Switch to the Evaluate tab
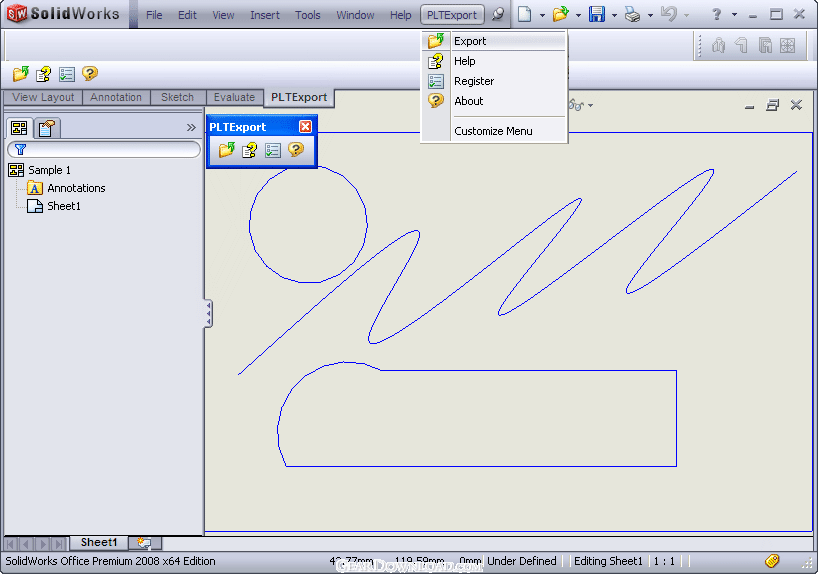Viewport: 818px width, 574px height. (x=234, y=98)
